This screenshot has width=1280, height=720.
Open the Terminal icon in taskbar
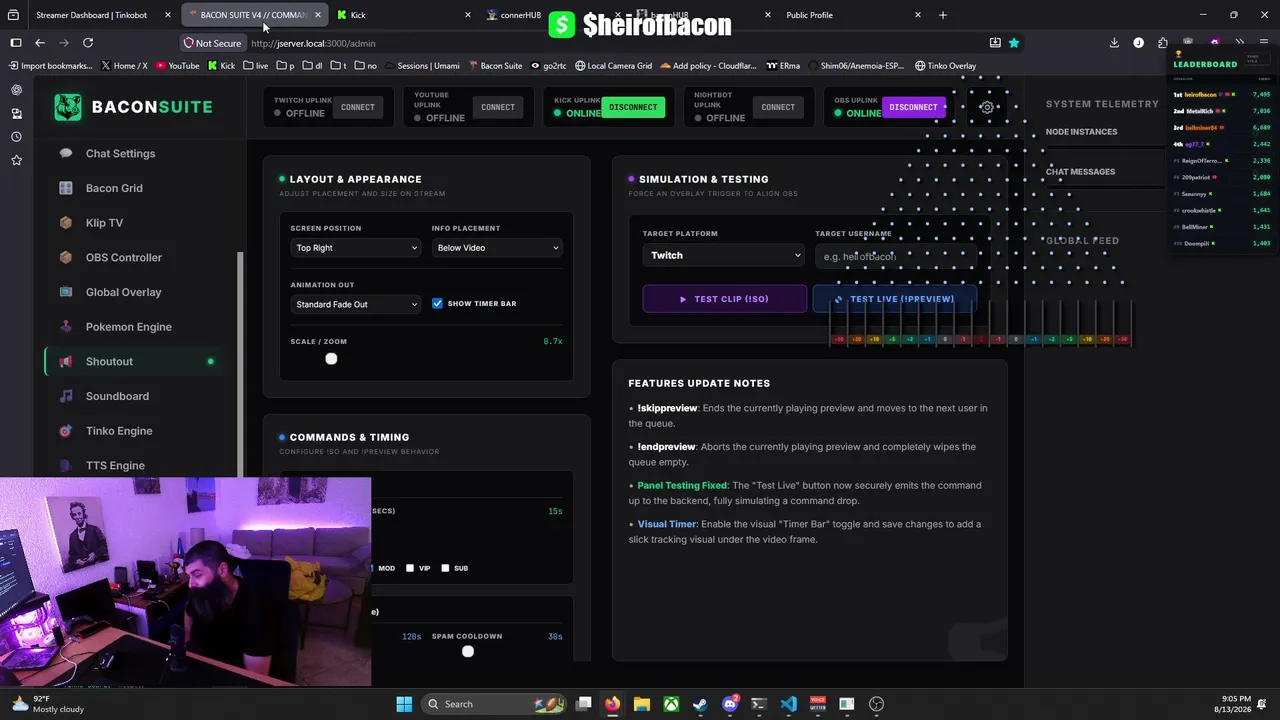tap(759, 704)
